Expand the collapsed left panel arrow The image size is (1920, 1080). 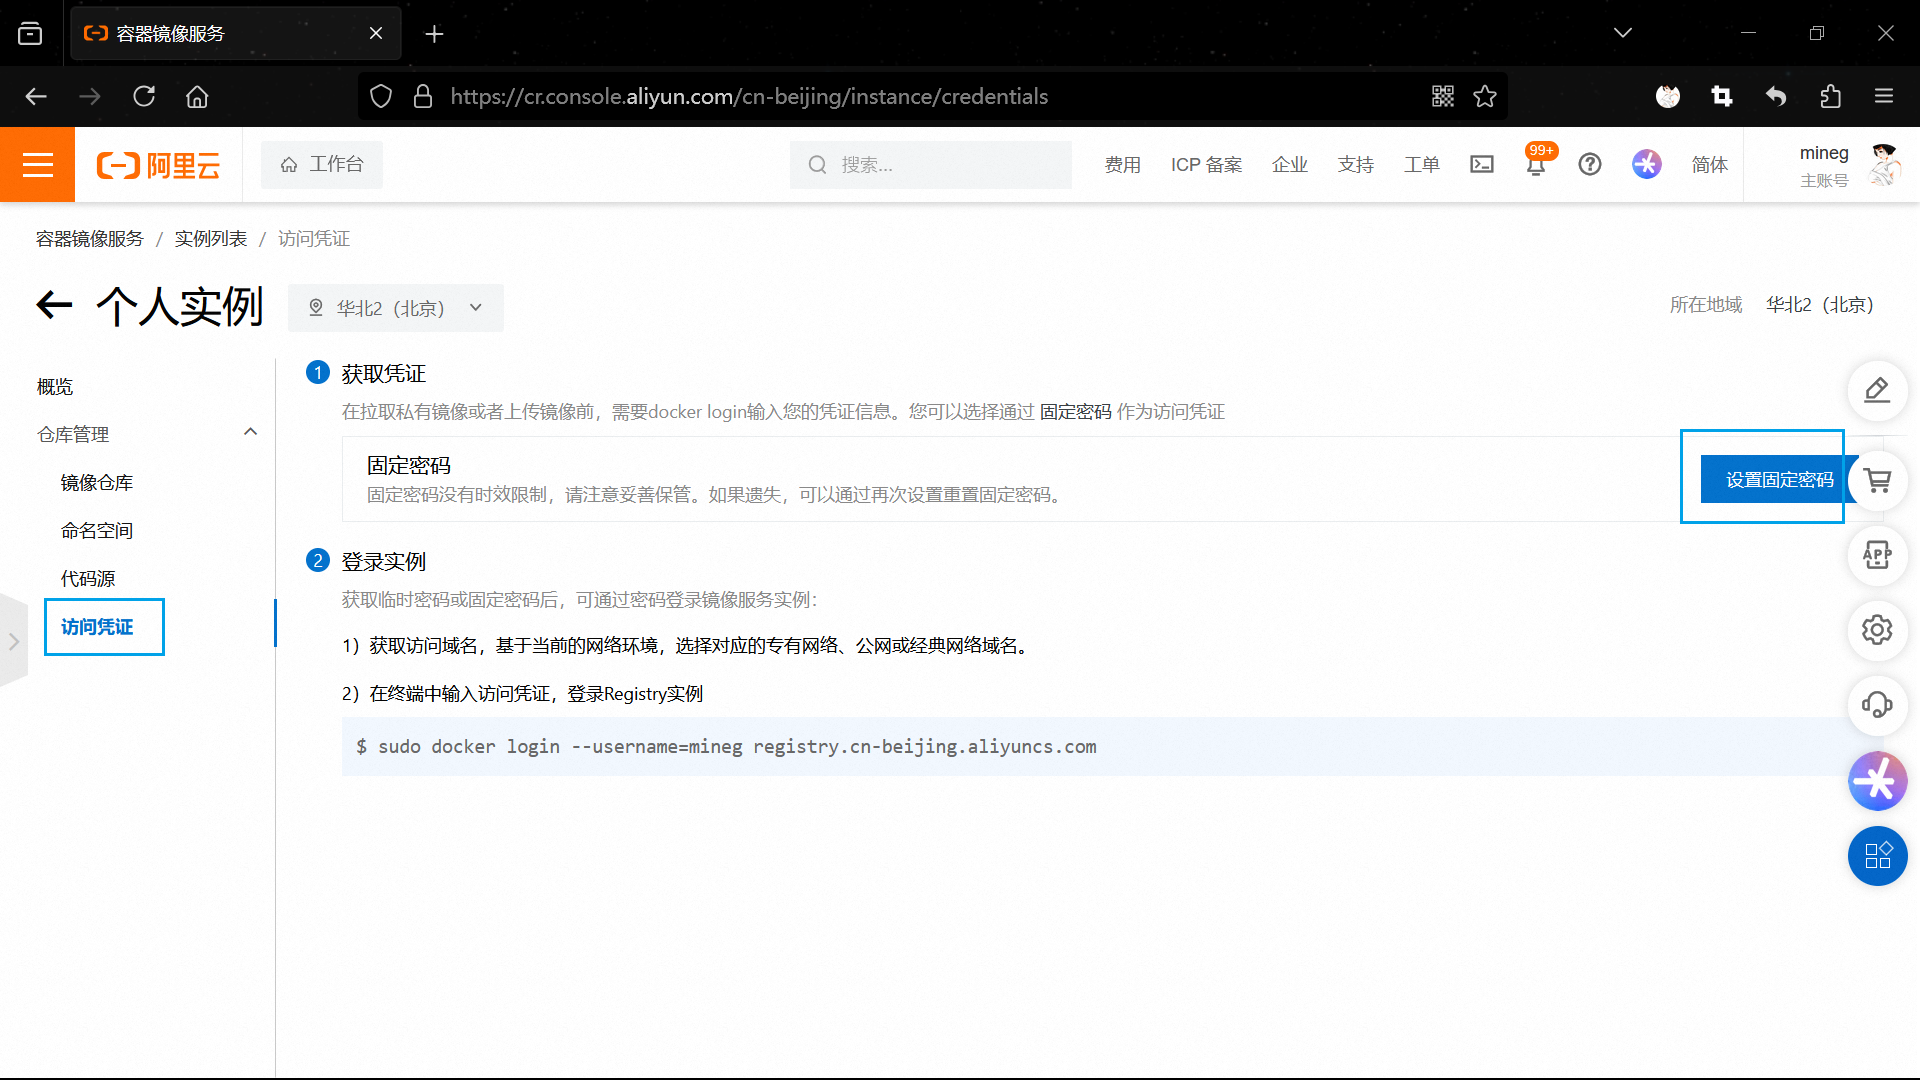point(14,641)
